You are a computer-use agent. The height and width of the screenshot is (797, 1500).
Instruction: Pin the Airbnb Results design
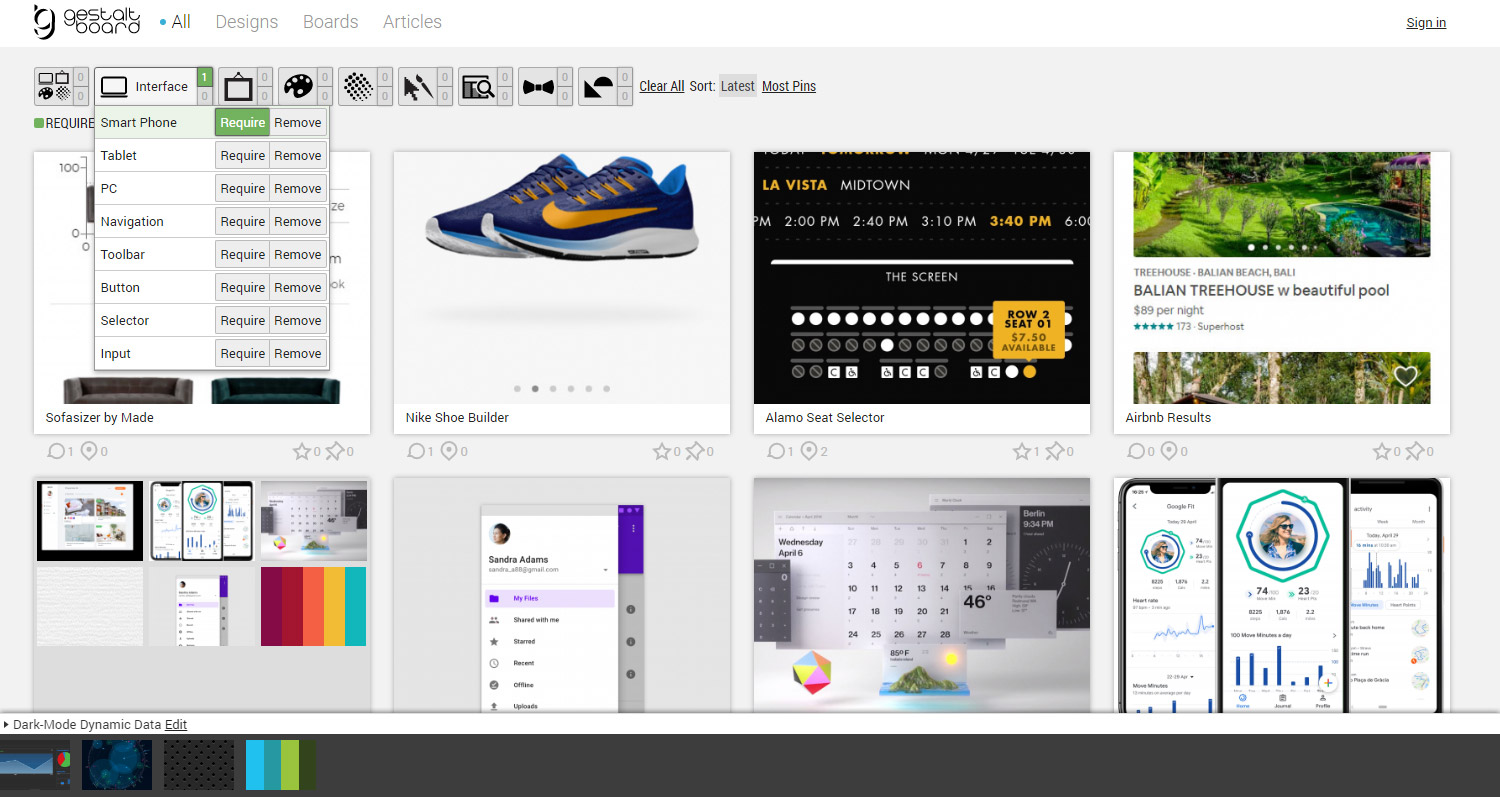coord(1414,452)
